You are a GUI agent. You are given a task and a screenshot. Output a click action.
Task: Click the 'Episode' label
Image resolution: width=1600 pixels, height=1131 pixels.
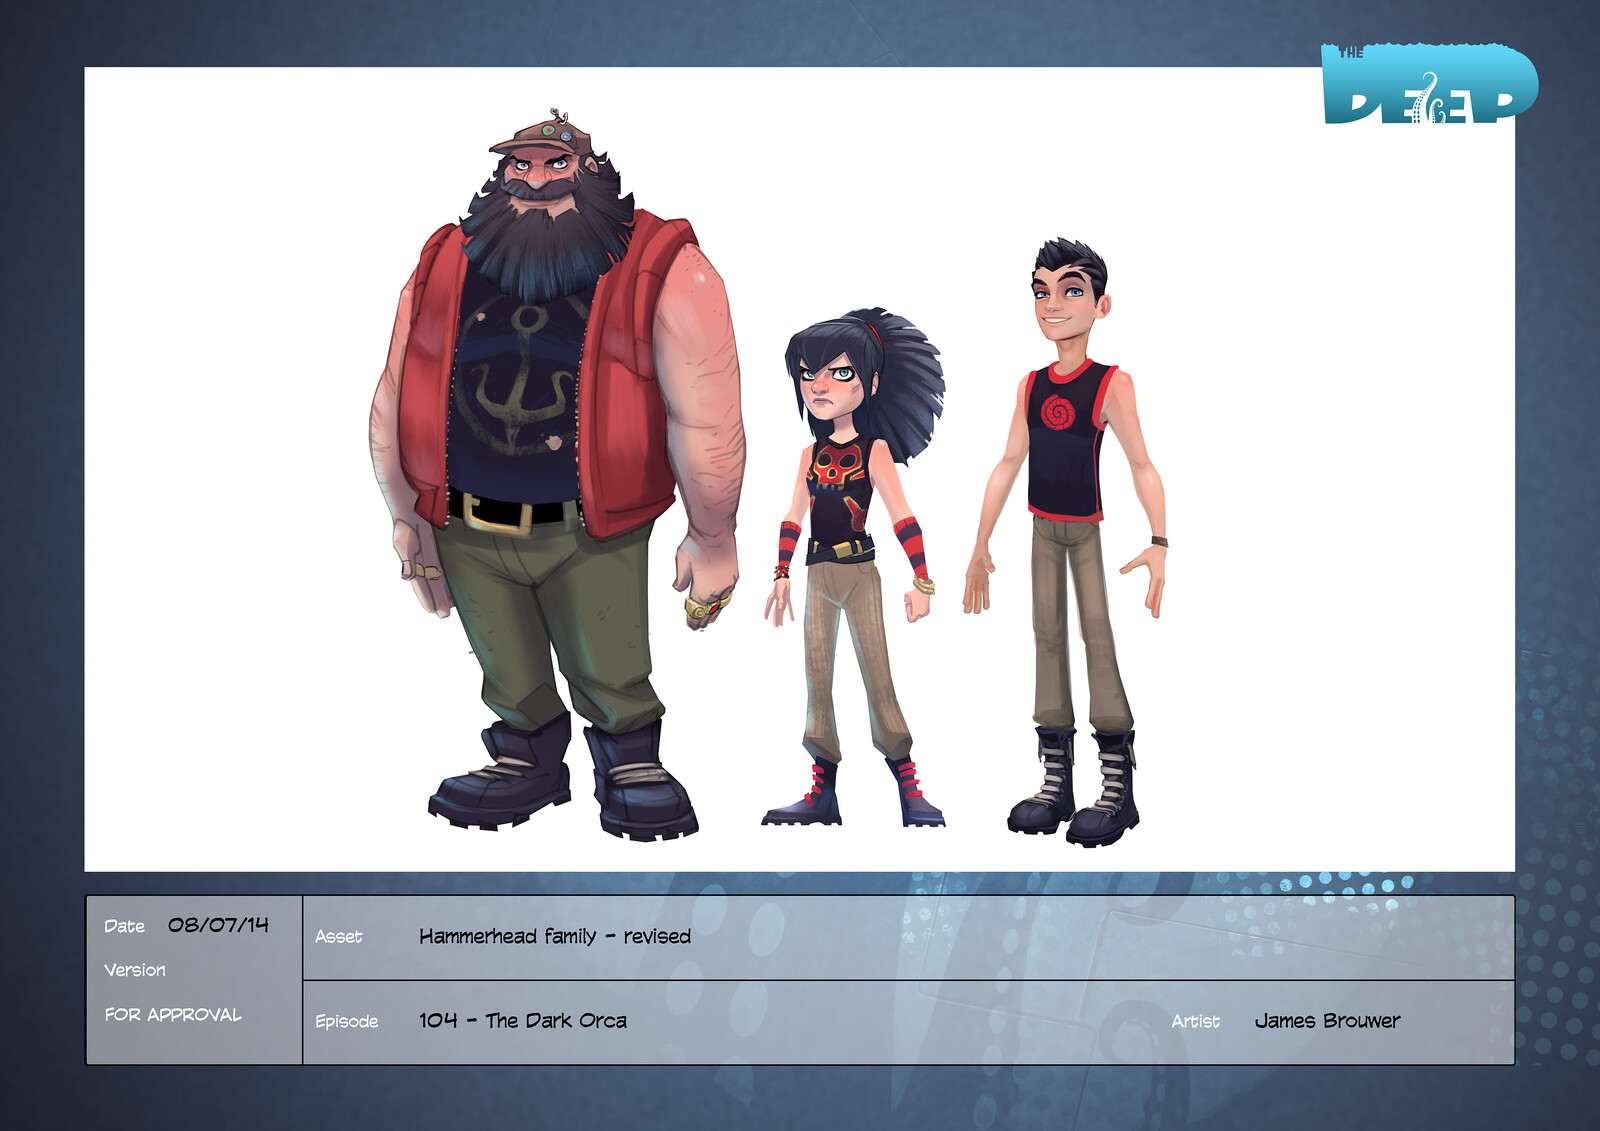tap(347, 1021)
